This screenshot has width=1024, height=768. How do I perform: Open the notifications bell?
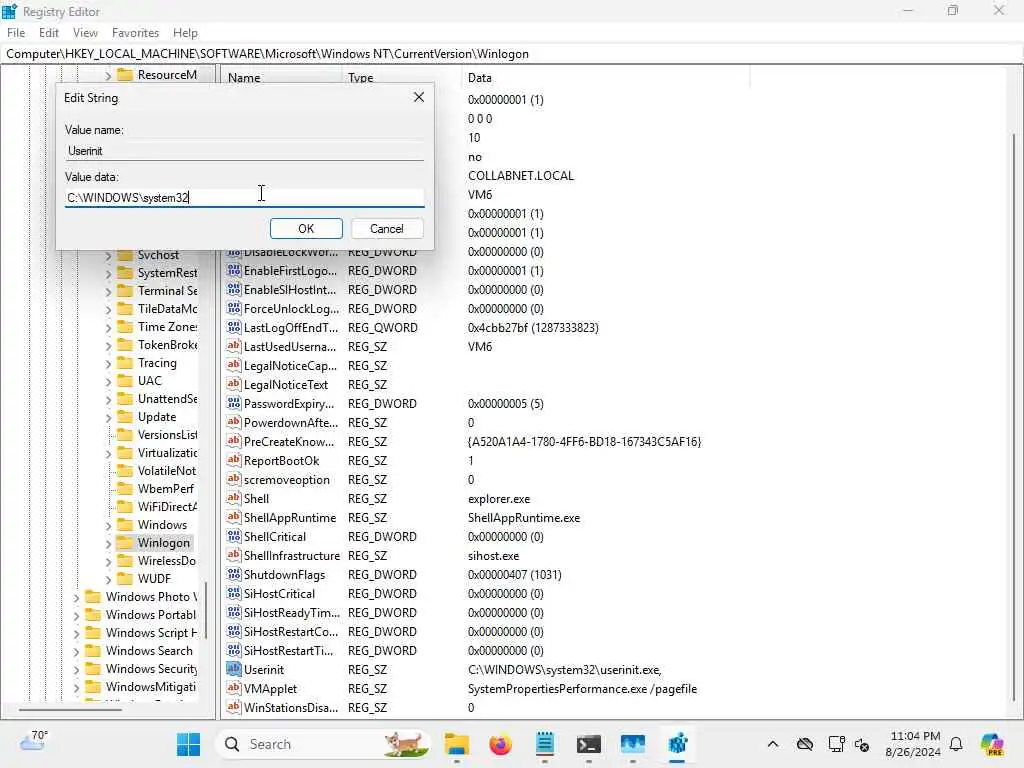pos(956,744)
